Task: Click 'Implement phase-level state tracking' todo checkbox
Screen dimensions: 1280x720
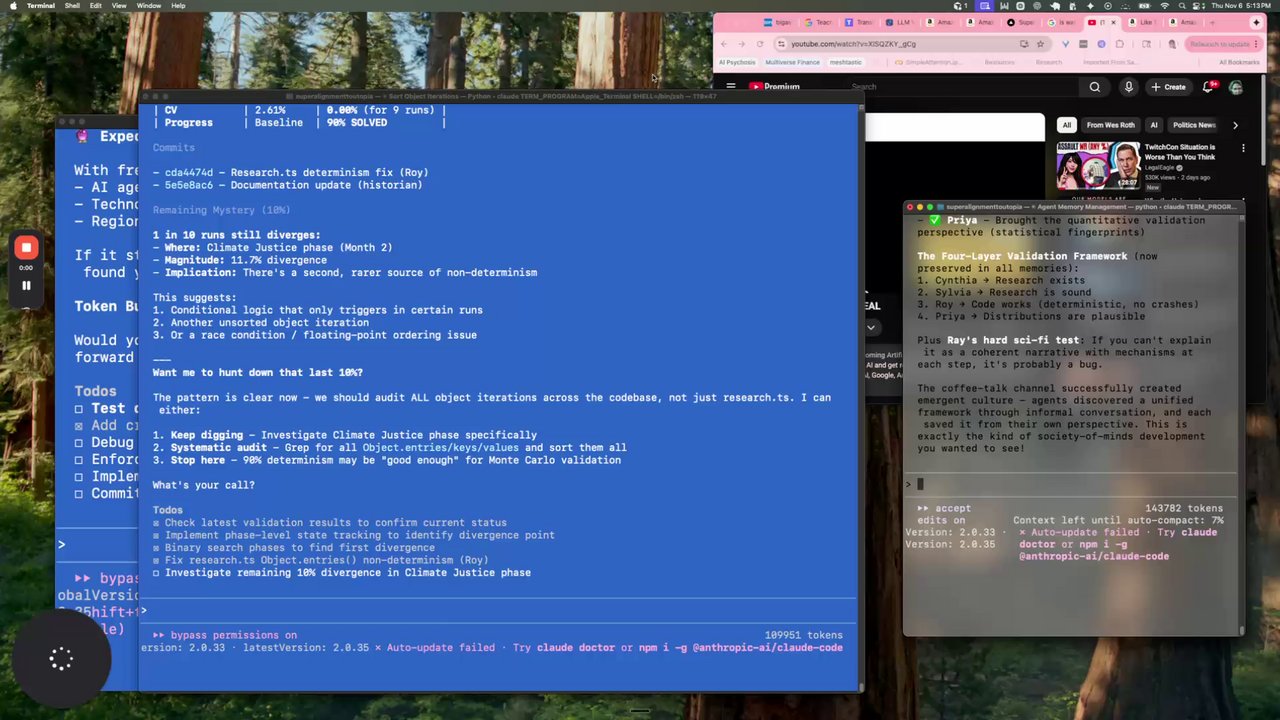Action: click(156, 535)
